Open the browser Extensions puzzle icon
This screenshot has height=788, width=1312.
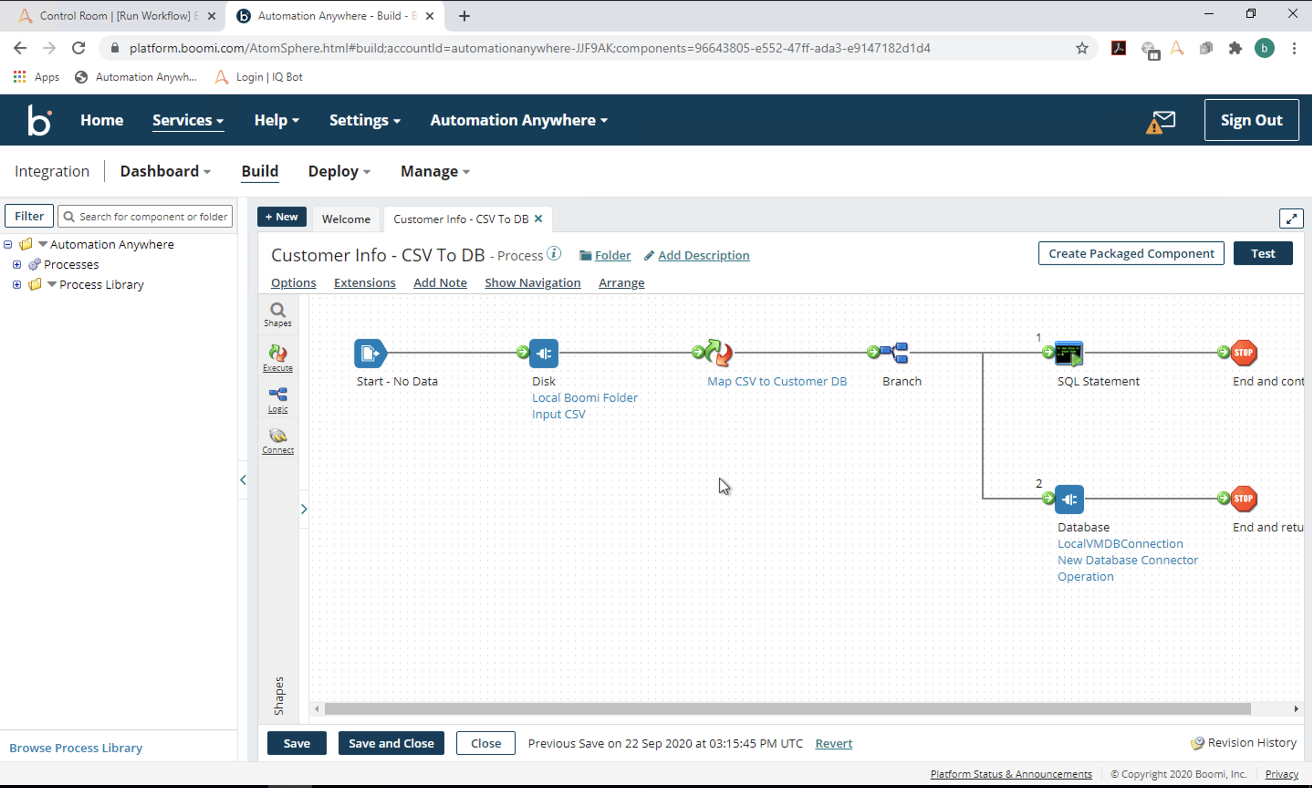coord(1235,48)
